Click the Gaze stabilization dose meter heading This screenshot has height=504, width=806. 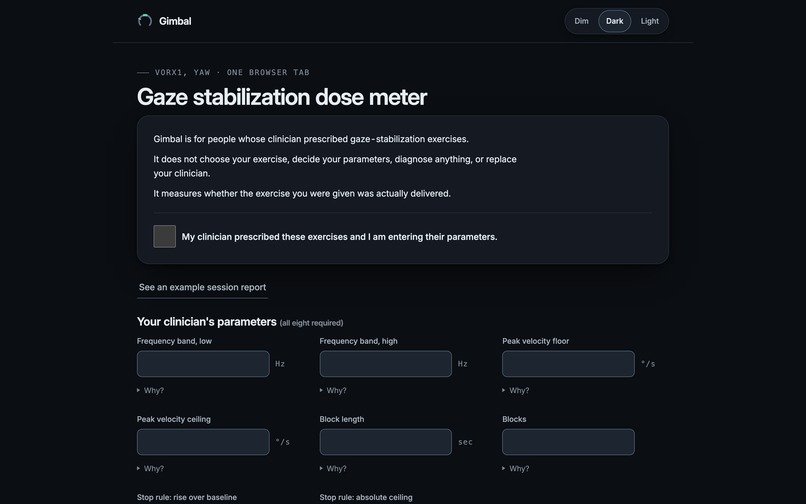click(282, 97)
